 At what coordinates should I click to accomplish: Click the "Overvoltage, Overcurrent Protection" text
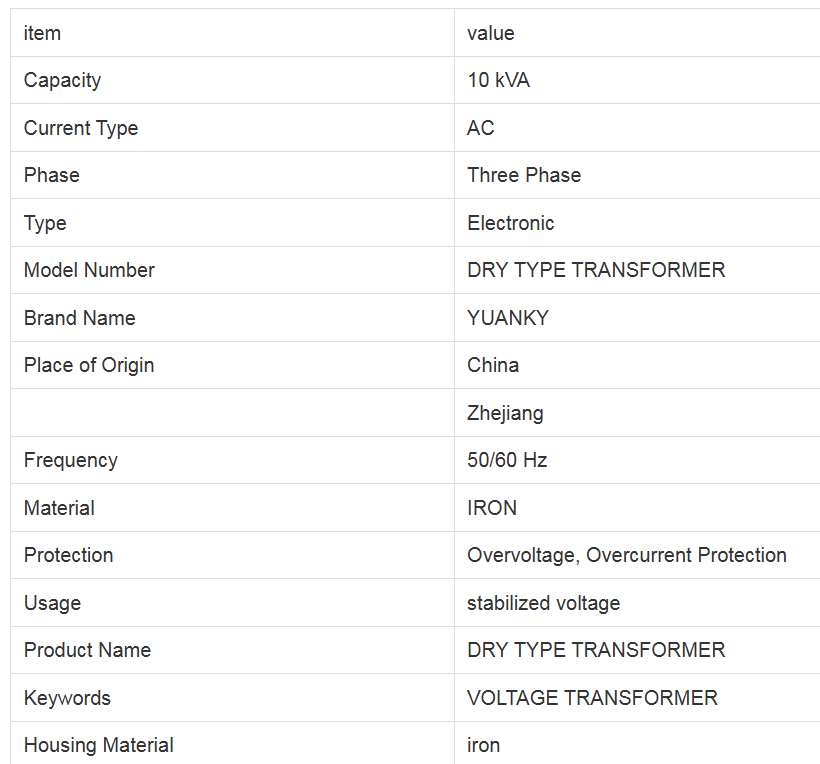626,555
